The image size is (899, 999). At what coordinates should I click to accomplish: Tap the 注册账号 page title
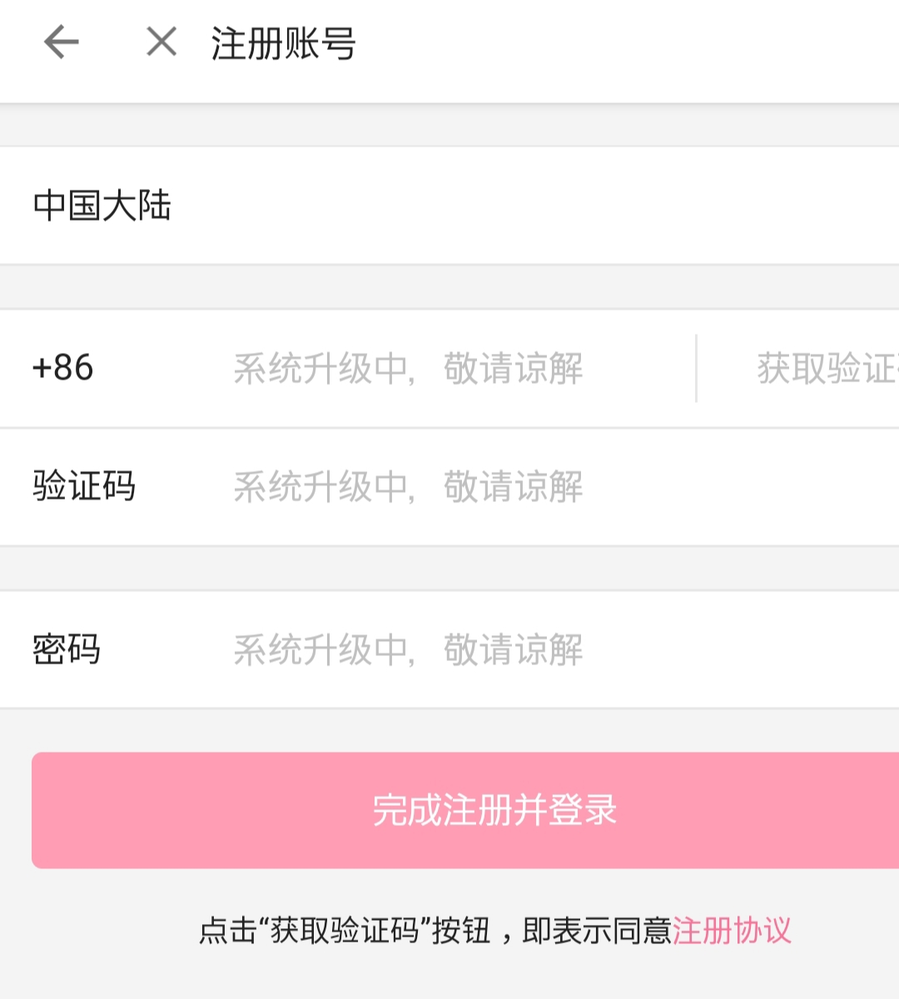(283, 44)
